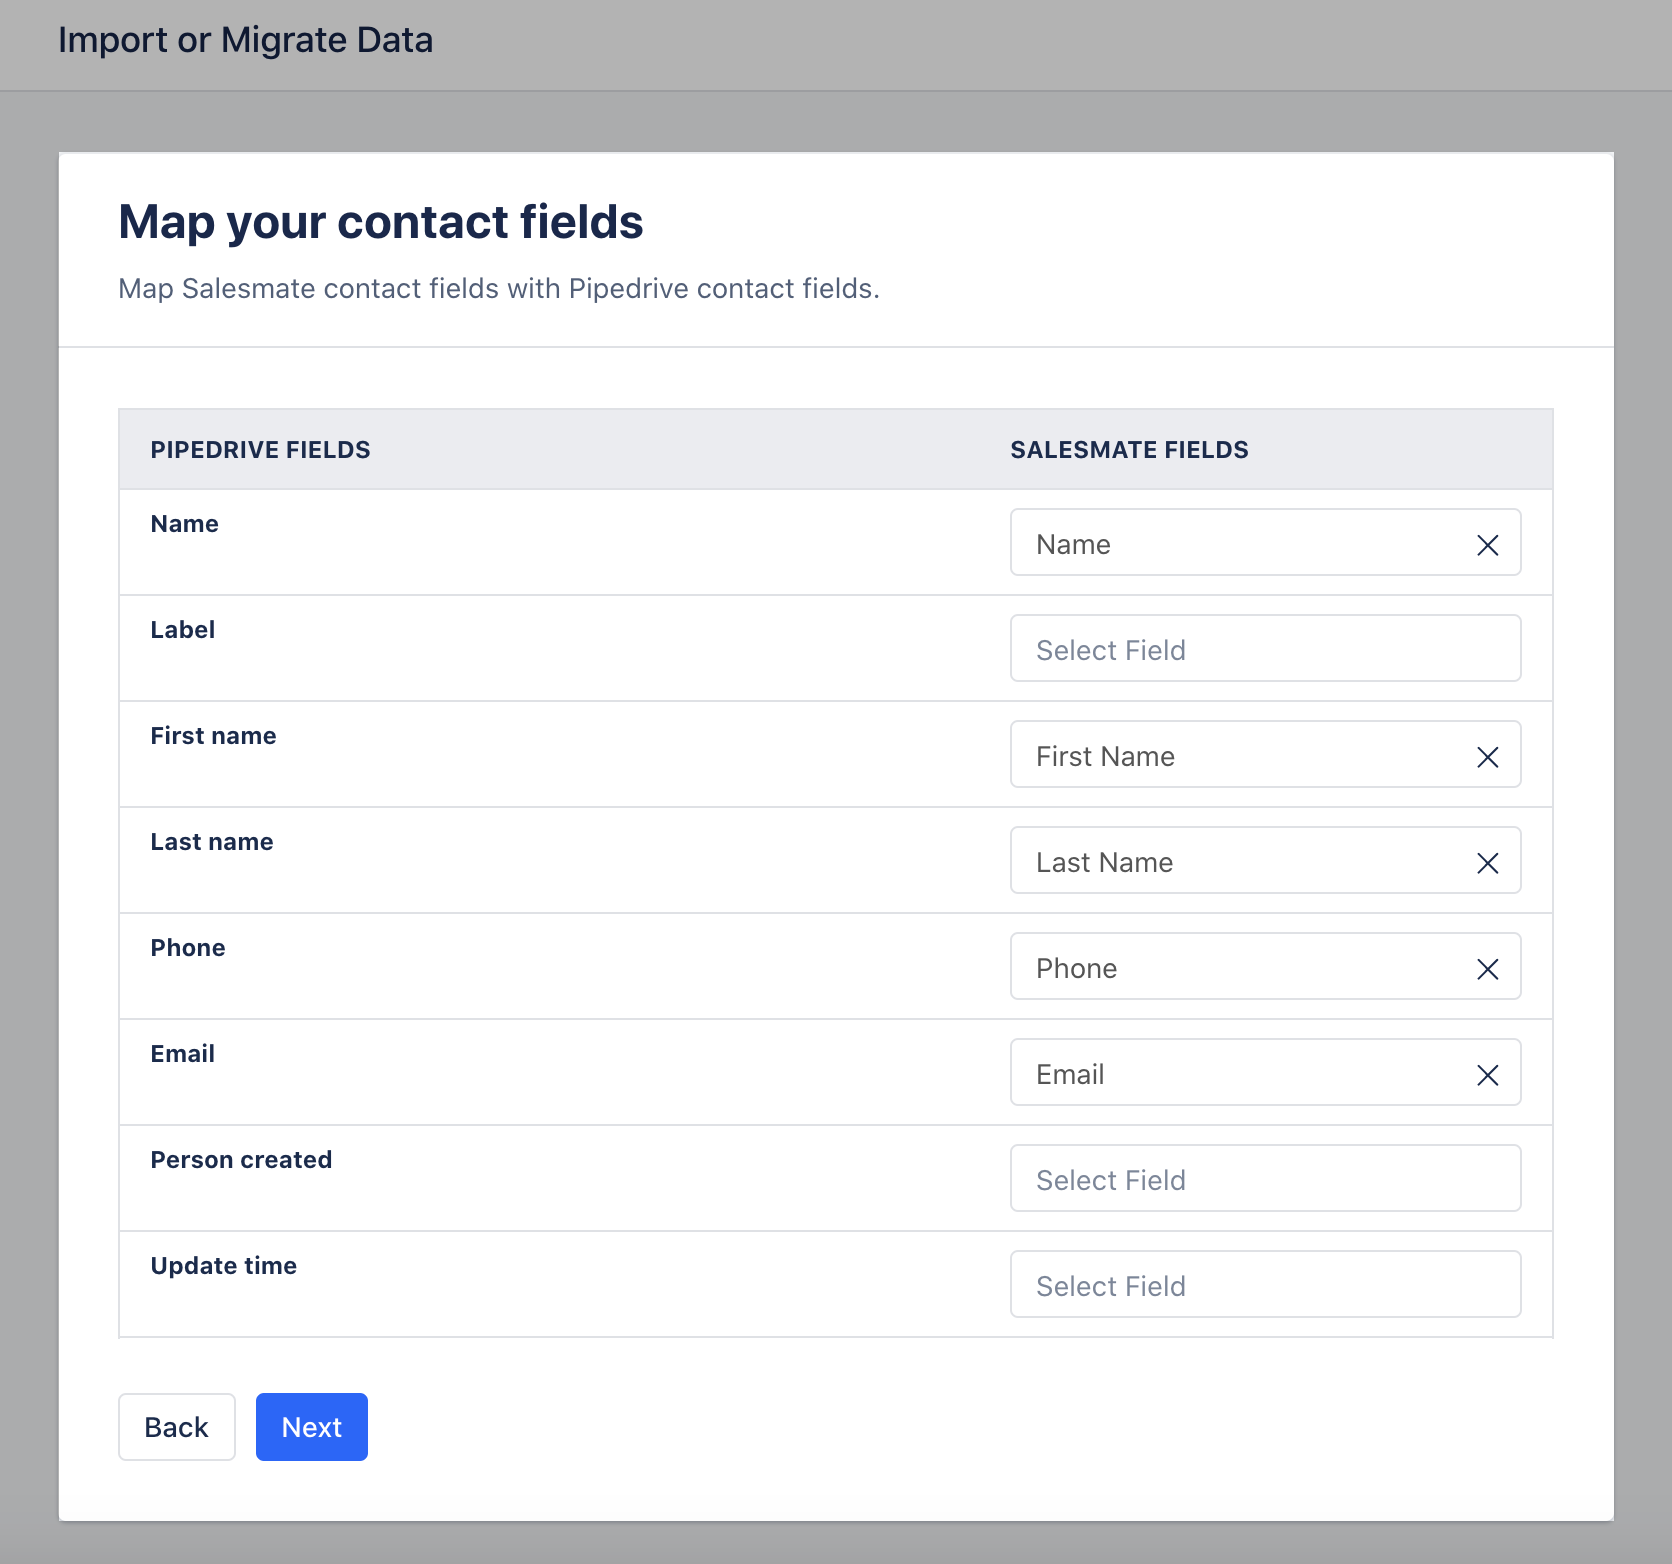Click the Map Salesmate contact fields description
This screenshot has height=1564, width=1672.
pos(499,289)
